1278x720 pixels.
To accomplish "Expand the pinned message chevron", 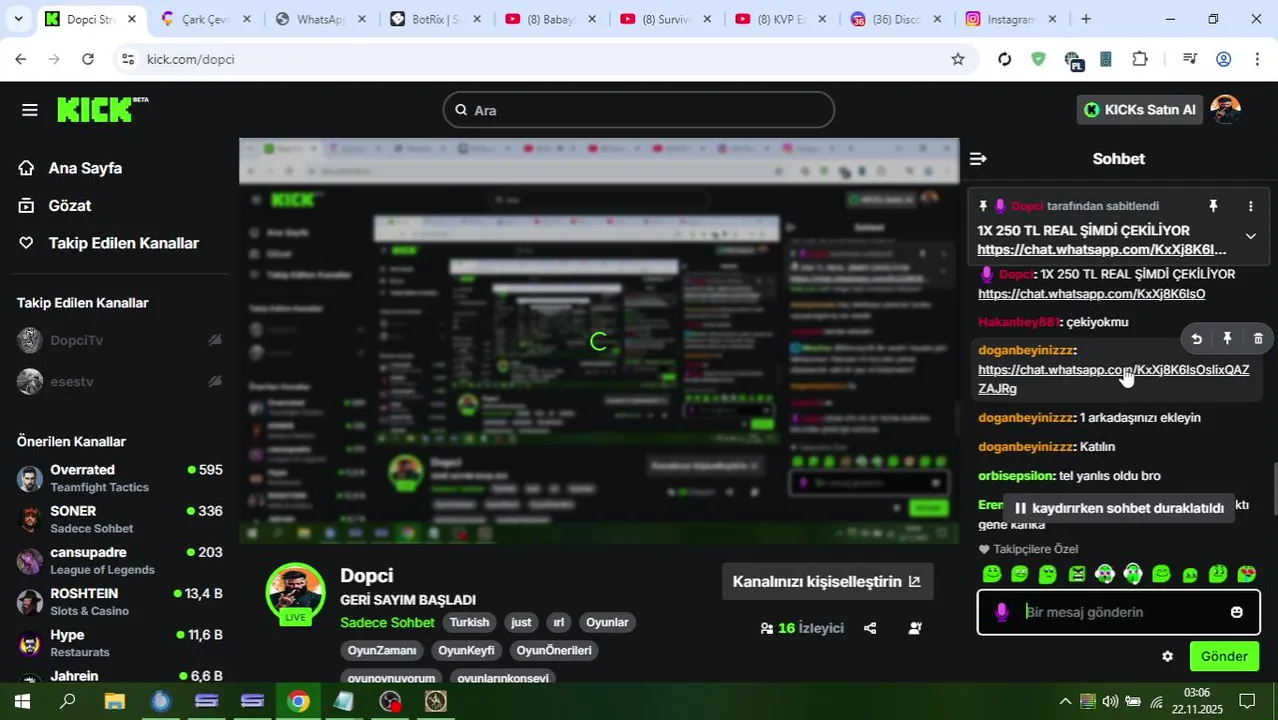I will [1250, 236].
